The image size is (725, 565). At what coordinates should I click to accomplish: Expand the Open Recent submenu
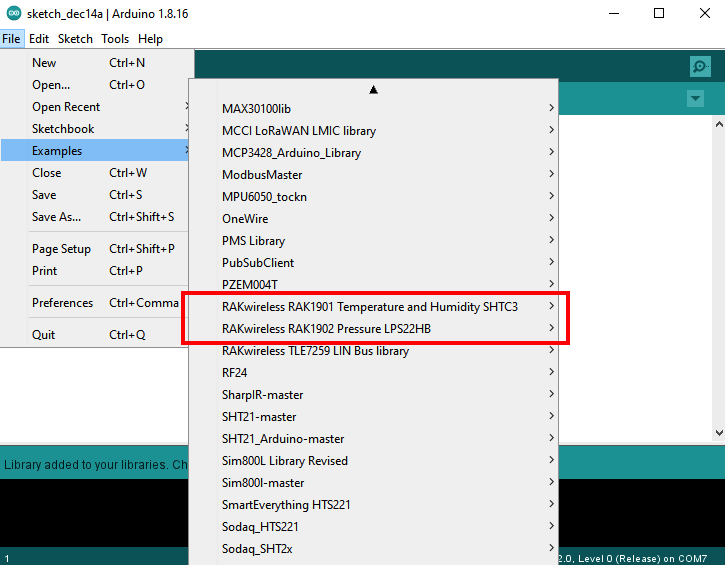(94, 107)
